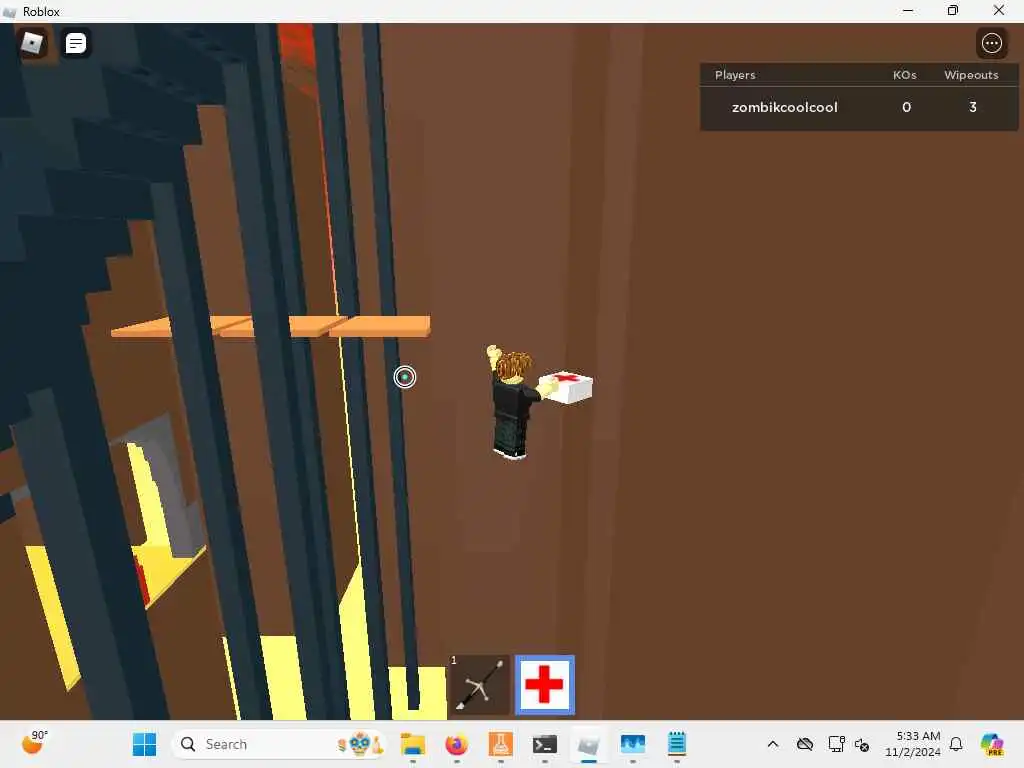This screenshot has width=1024, height=768.
Task: Select the bow tool in hotbar slot 1
Action: click(x=480, y=684)
